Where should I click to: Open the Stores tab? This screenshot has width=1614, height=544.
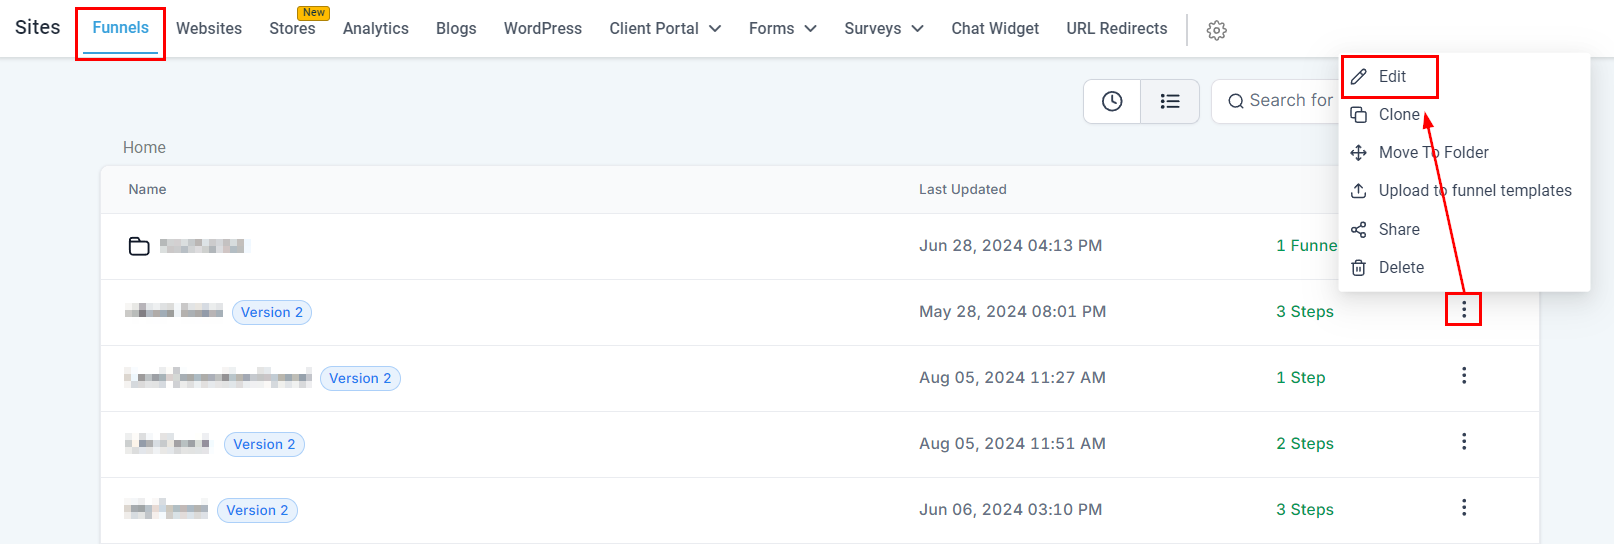tap(292, 29)
